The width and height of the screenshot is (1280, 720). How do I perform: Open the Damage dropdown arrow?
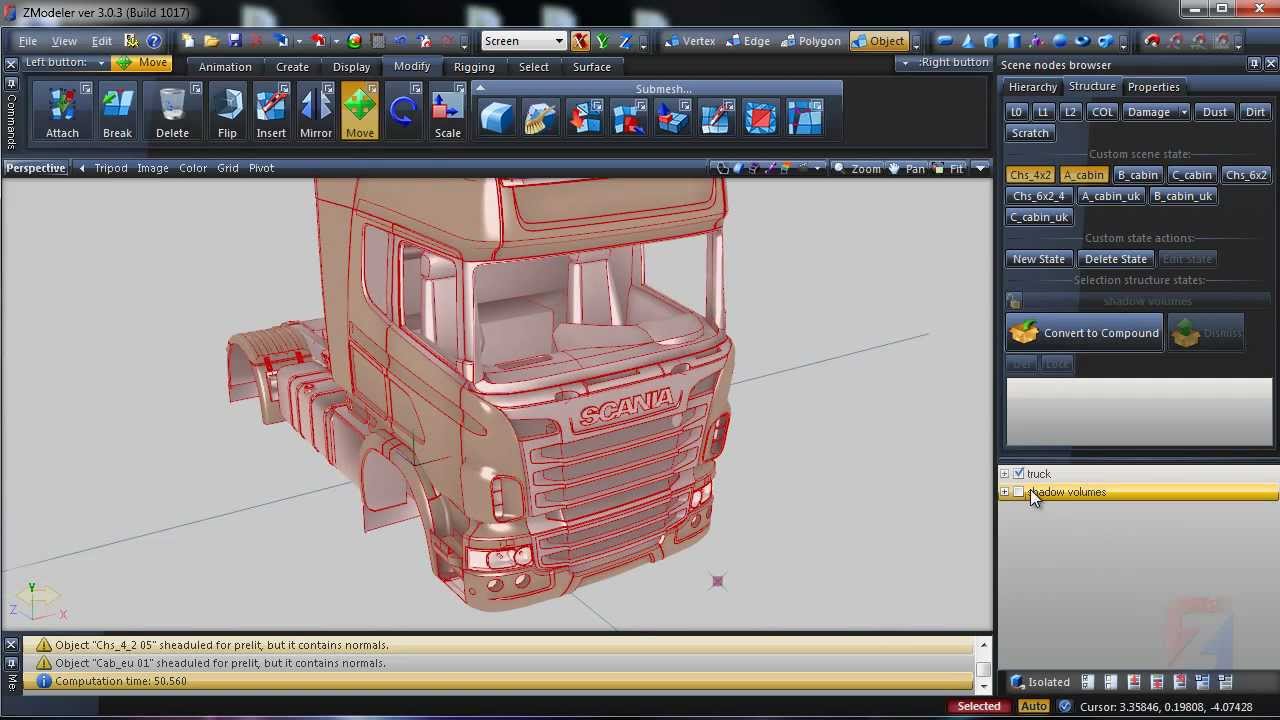coord(1183,112)
